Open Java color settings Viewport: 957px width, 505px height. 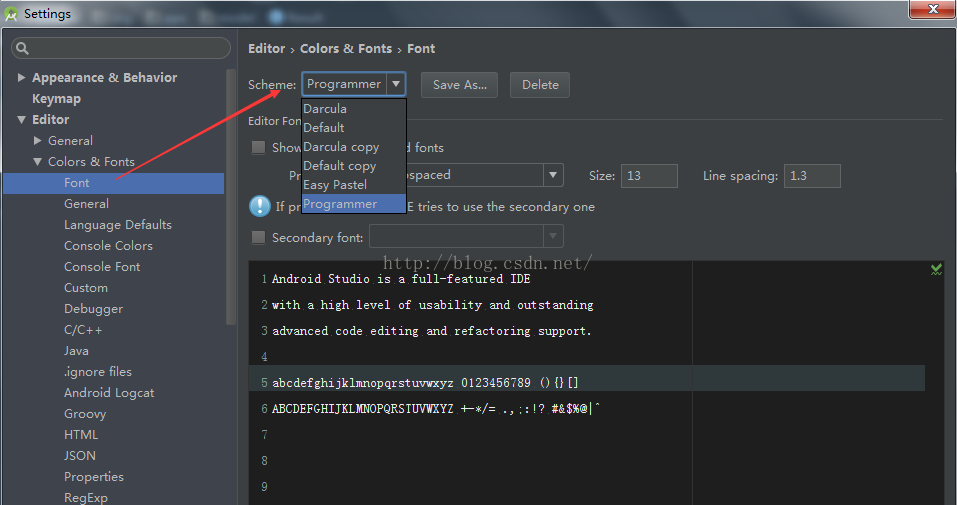point(76,351)
